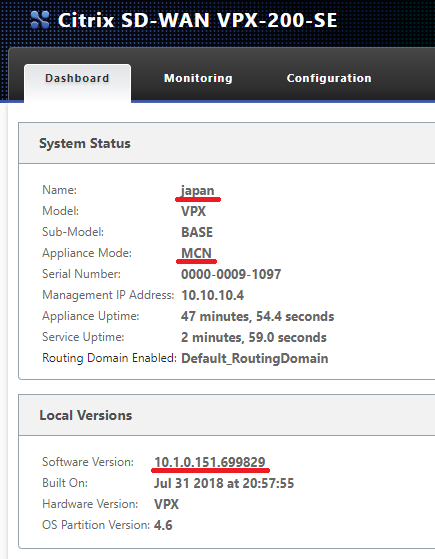The width and height of the screenshot is (435, 559).
Task: Open the Dashboard tab
Action: (77, 83)
